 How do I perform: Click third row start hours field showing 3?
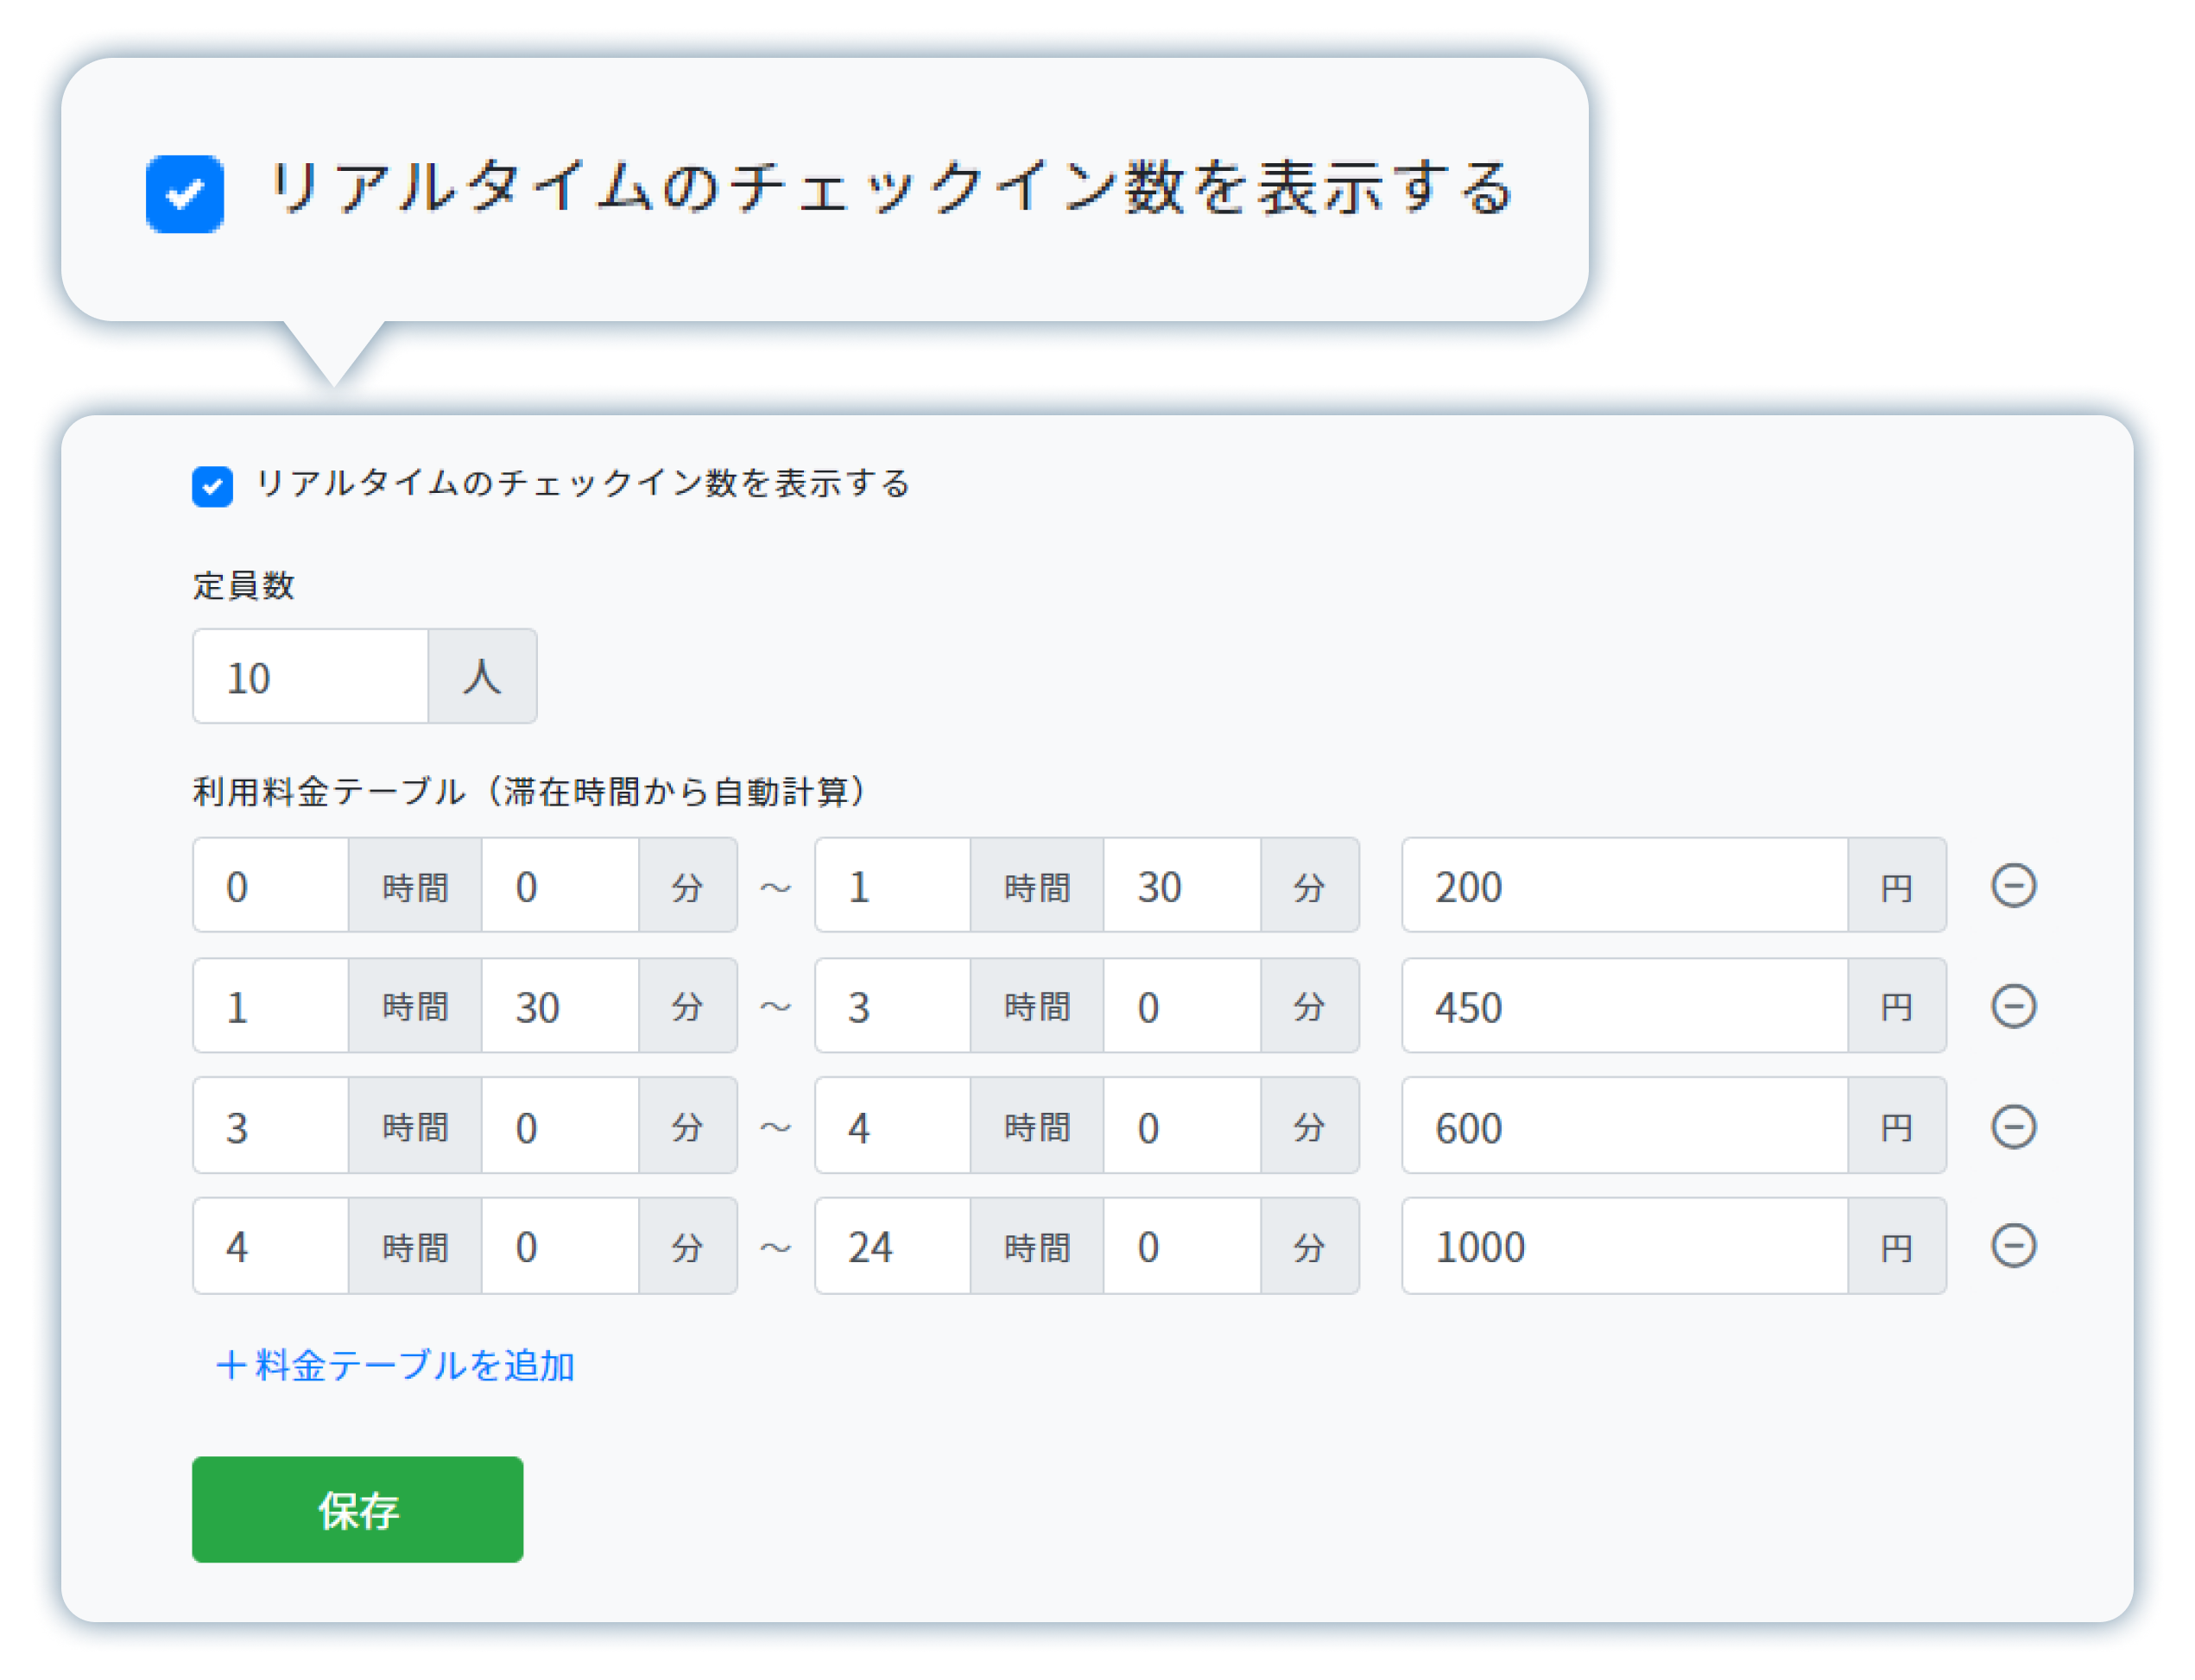(271, 1126)
